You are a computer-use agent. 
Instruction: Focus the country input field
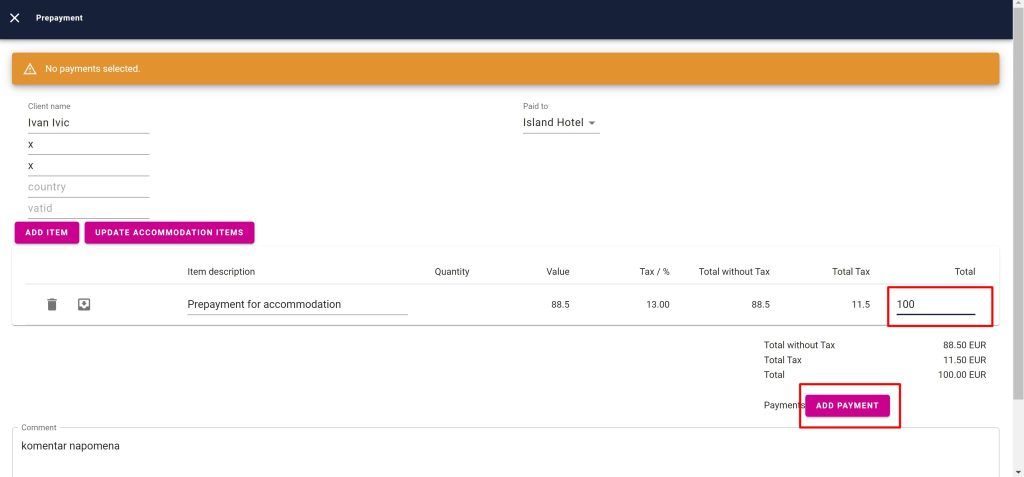(88, 187)
